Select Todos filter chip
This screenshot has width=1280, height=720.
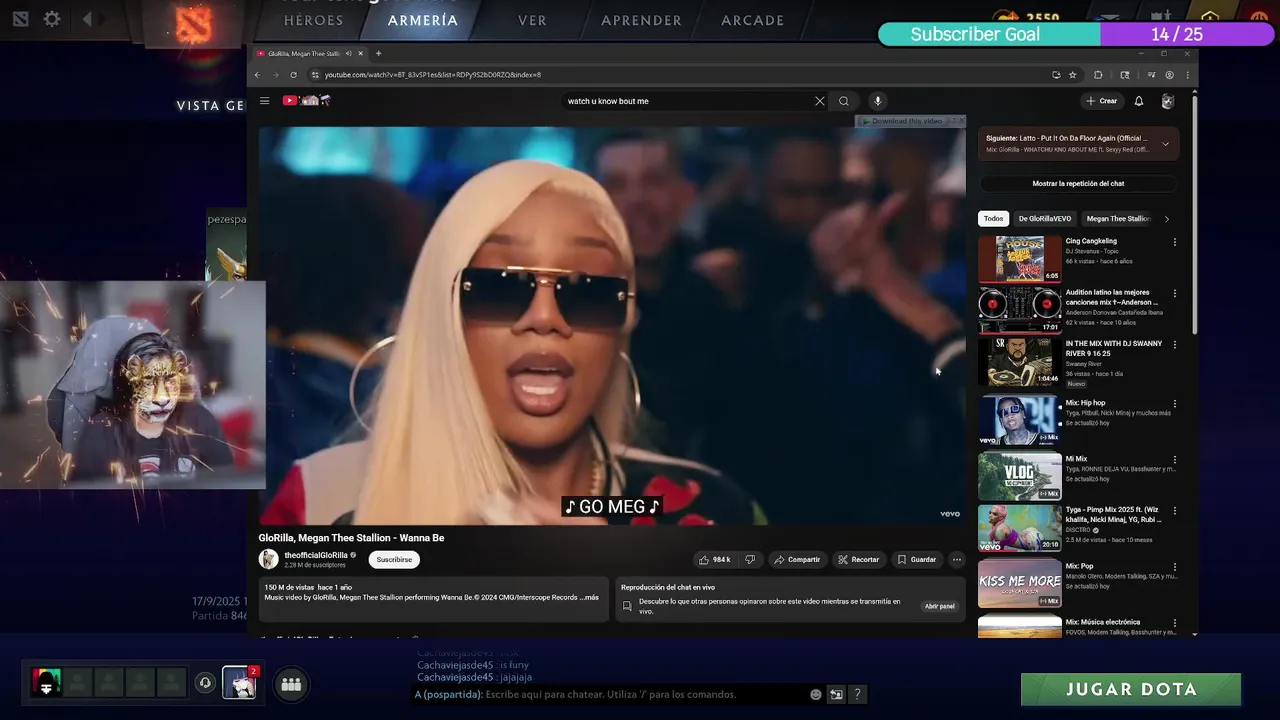pyautogui.click(x=993, y=218)
